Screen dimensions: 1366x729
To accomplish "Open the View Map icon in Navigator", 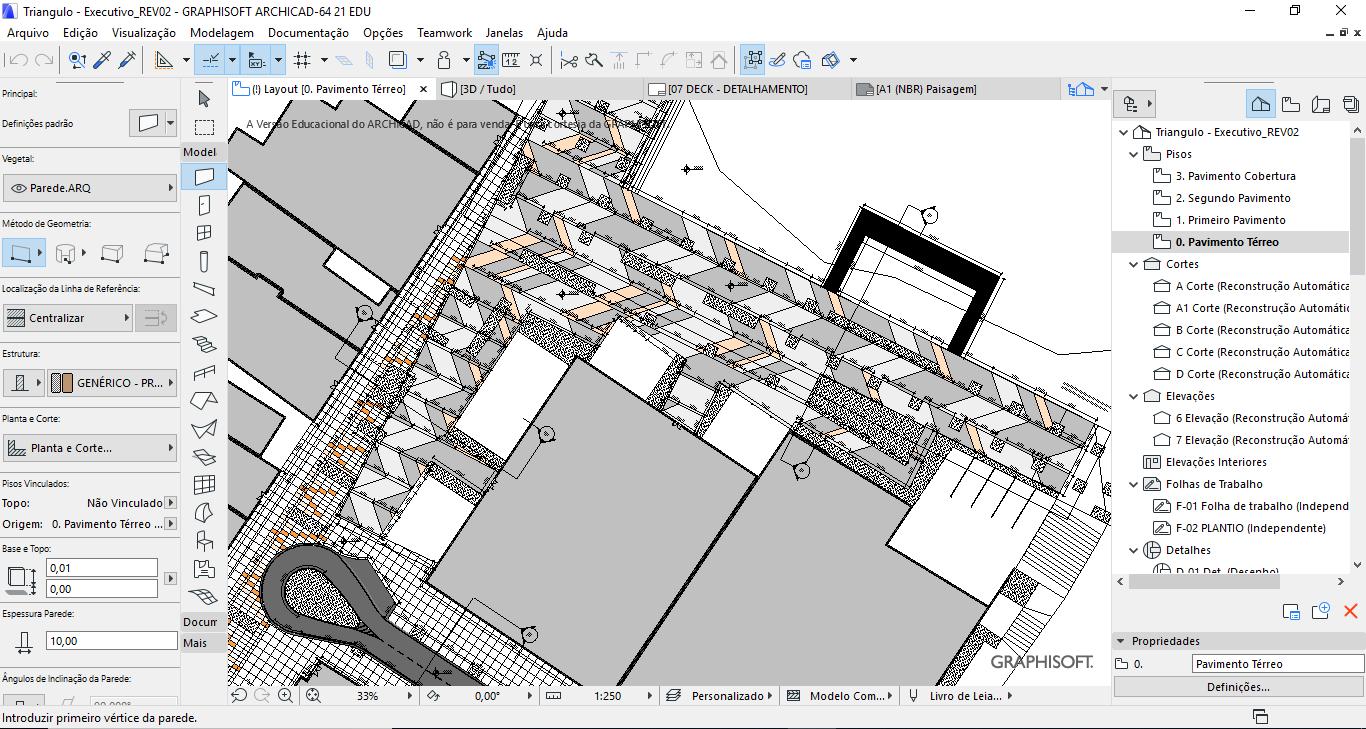I will click(x=1291, y=103).
